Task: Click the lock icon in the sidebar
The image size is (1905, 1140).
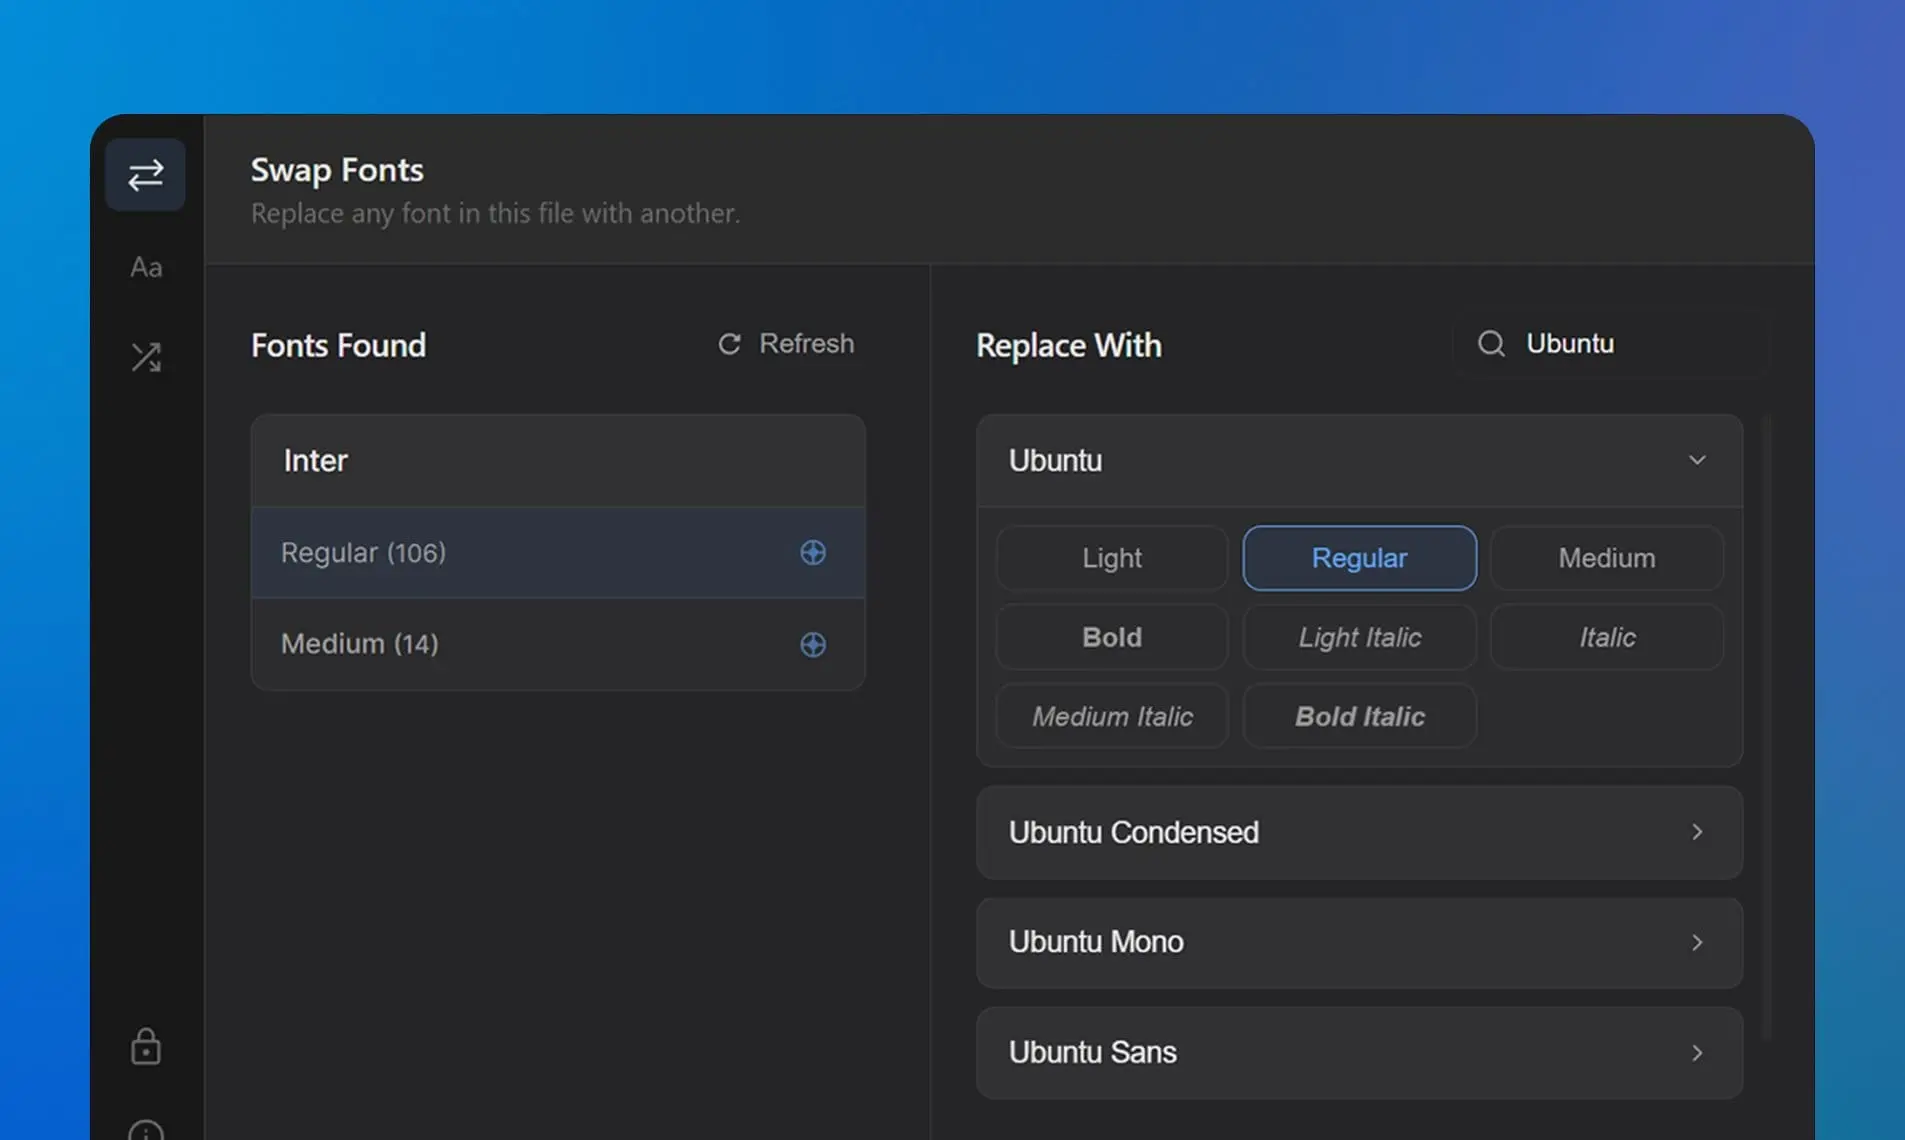Action: tap(146, 1046)
